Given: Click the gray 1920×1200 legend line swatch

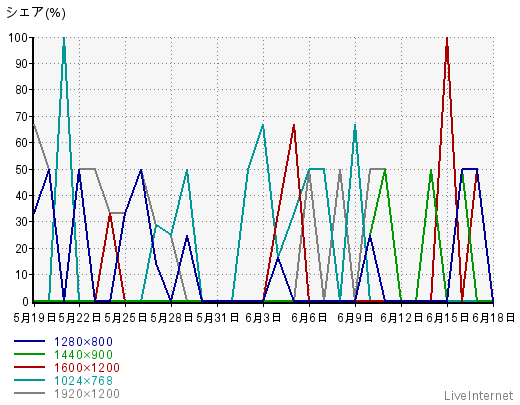Looking at the screenshot, I should click(29, 393).
